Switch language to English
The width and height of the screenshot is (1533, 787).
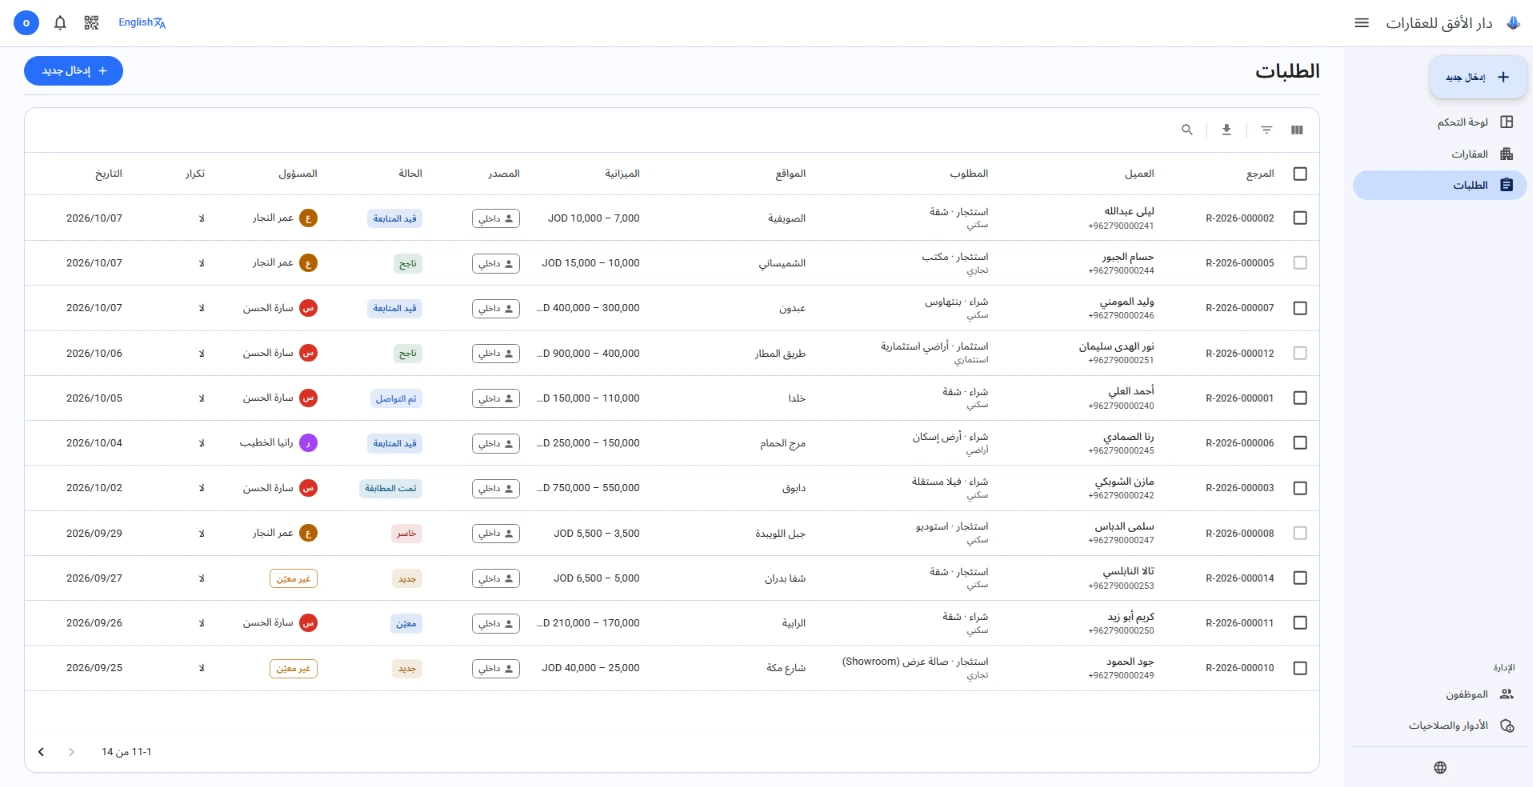pyautogui.click(x=142, y=23)
